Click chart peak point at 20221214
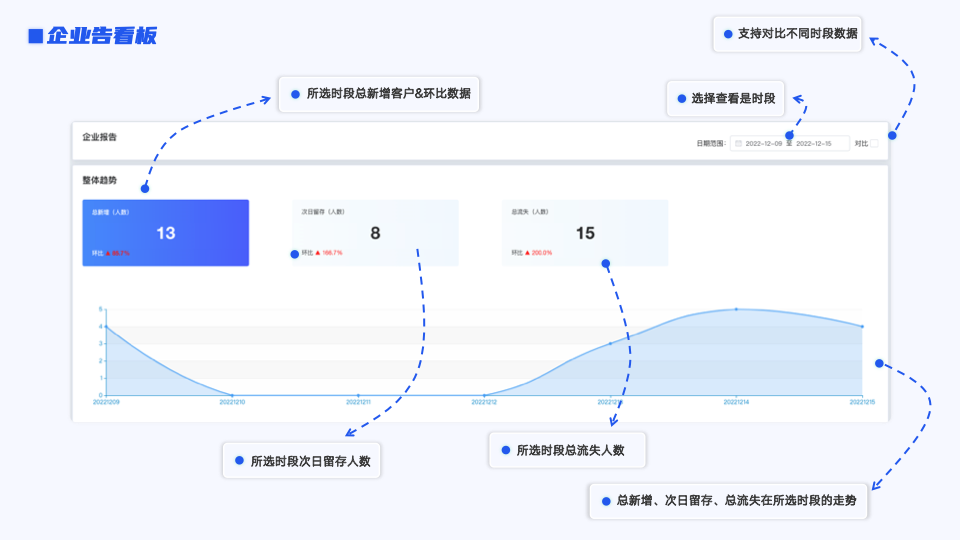Image resolution: width=960 pixels, height=540 pixels. coord(737,309)
